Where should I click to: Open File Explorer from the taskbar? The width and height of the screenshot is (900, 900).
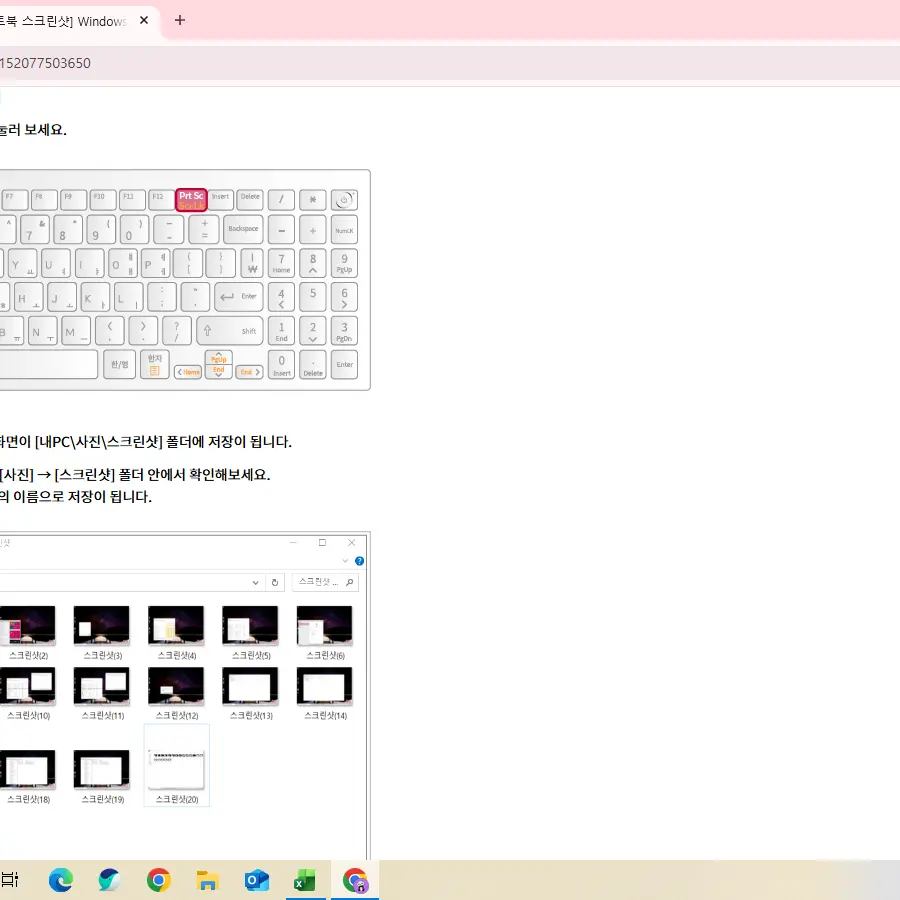(207, 880)
